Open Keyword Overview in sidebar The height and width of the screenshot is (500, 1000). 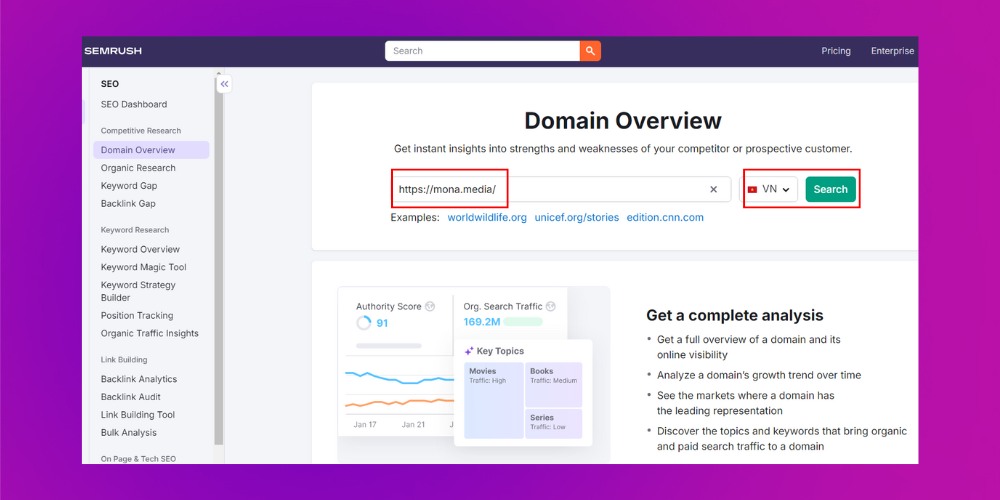[x=140, y=249]
